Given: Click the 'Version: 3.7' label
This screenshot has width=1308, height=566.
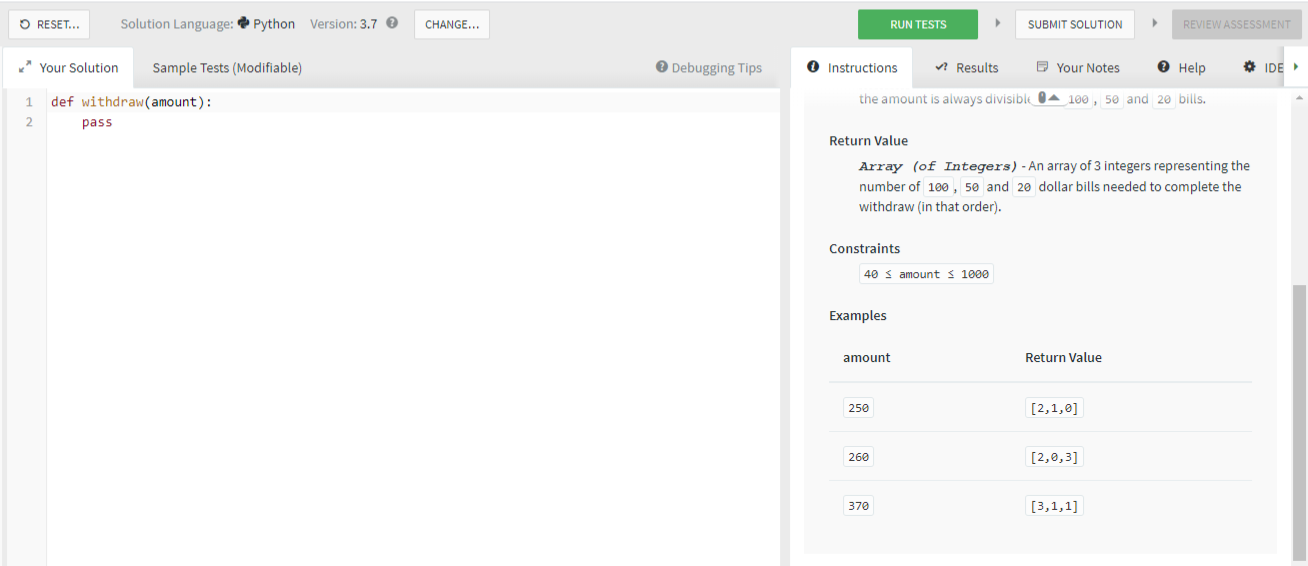Looking at the screenshot, I should tap(344, 24).
